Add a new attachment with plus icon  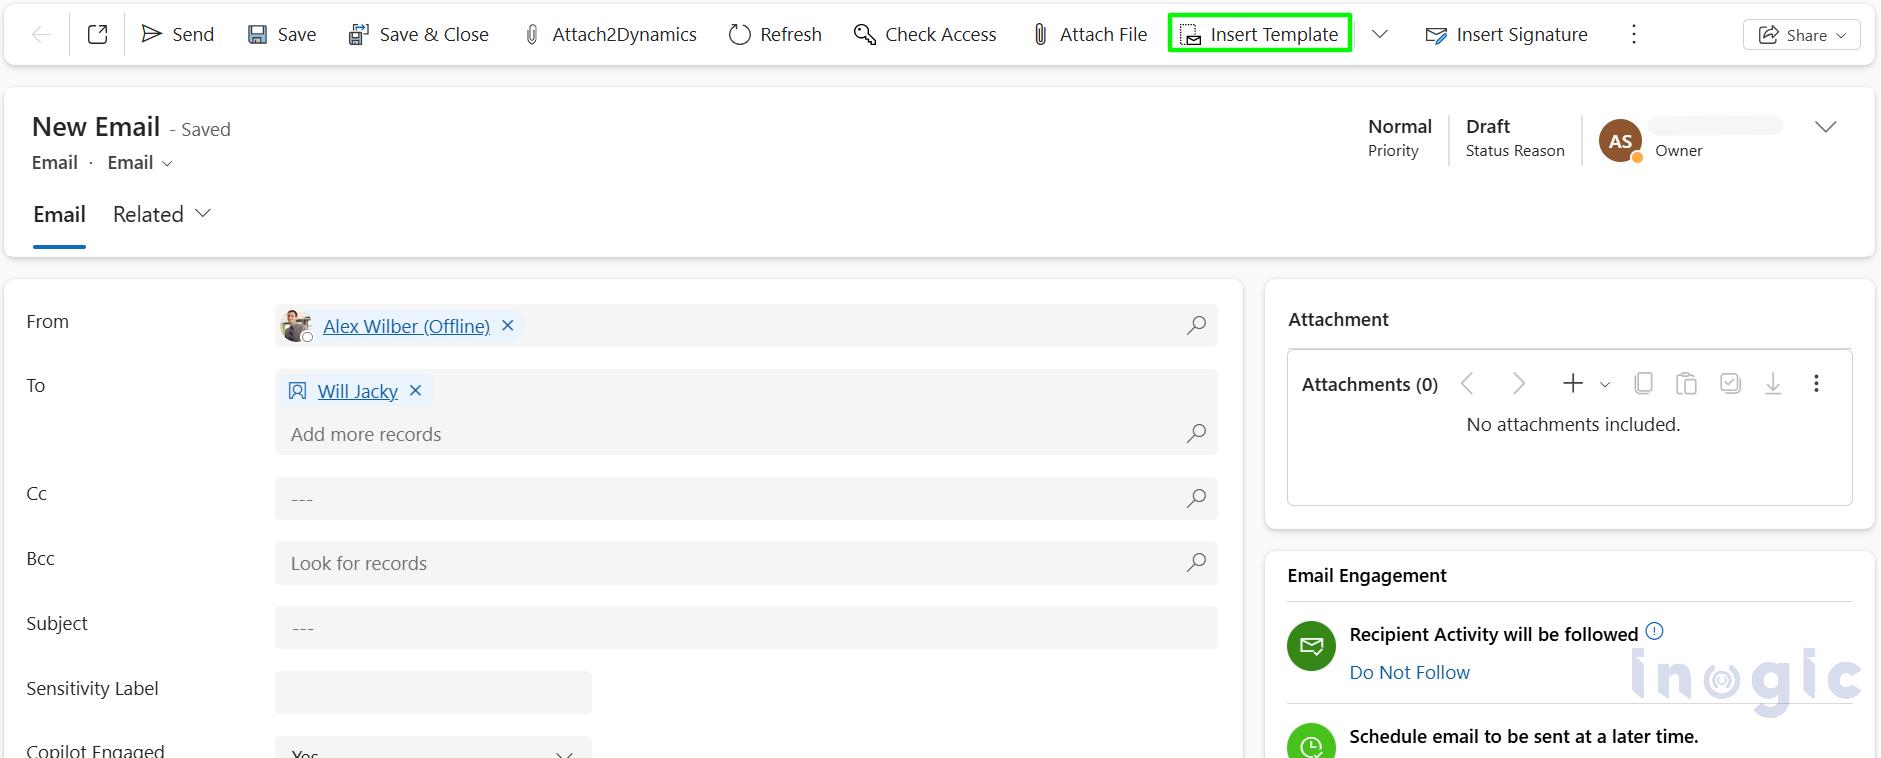(1573, 384)
